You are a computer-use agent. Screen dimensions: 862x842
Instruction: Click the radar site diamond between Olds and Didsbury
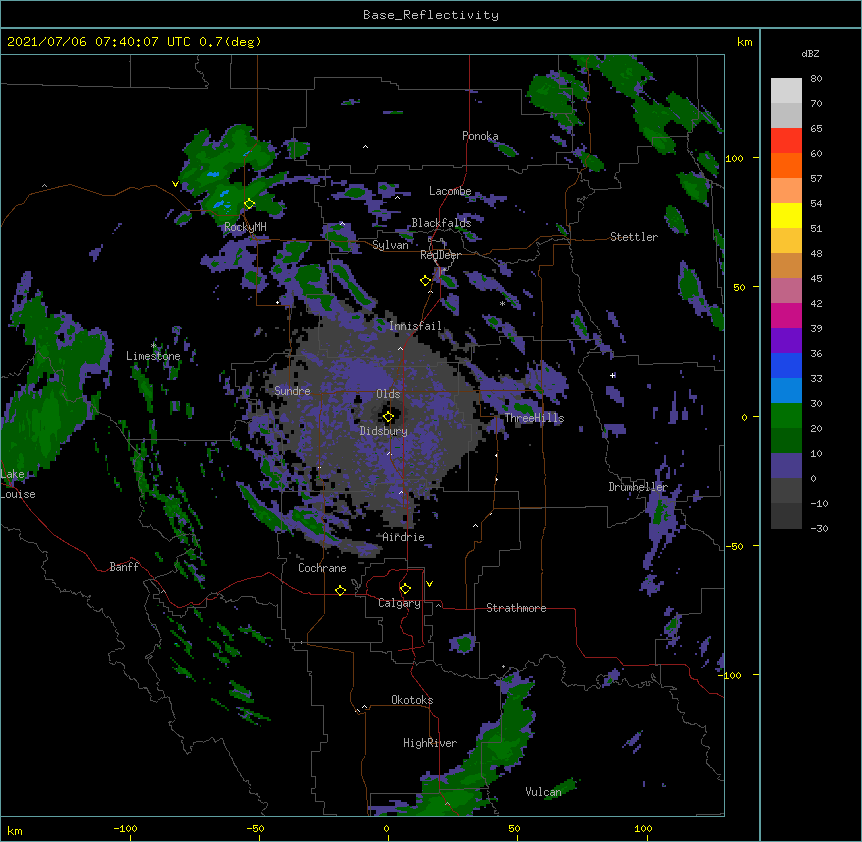[388, 417]
